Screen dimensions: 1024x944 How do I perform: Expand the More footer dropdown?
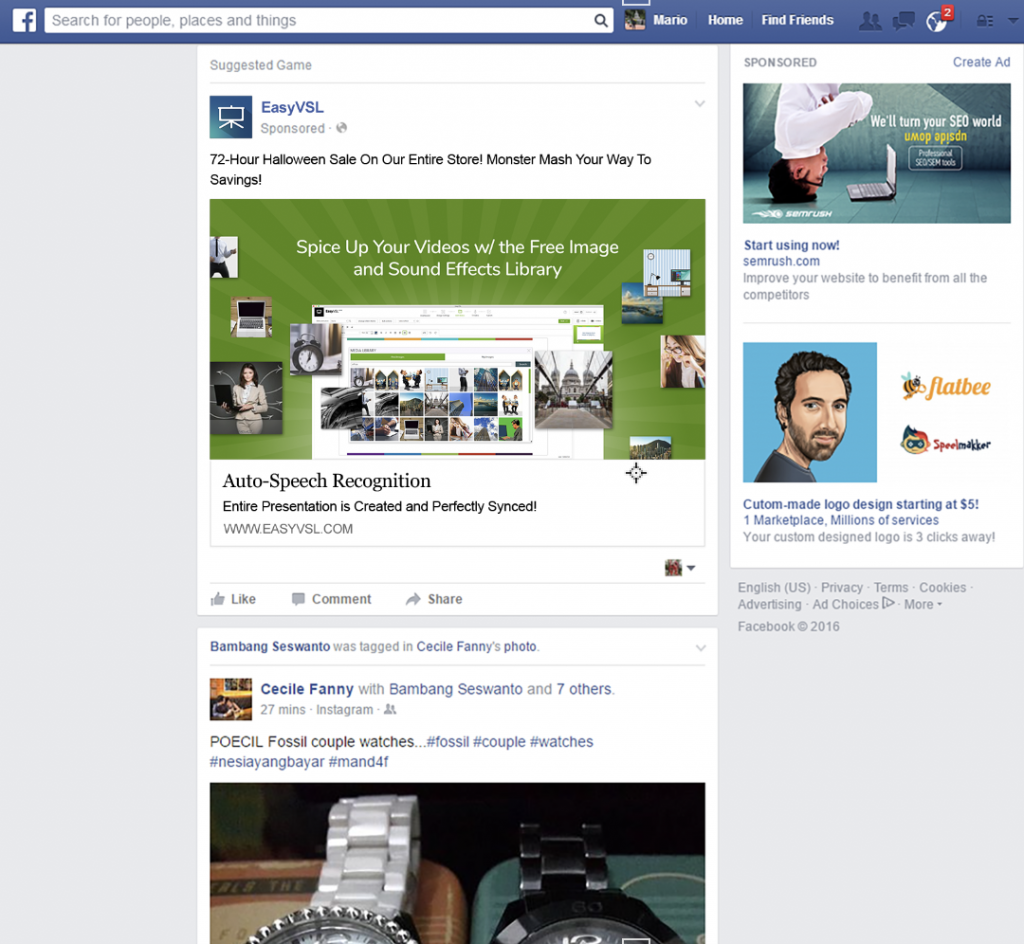(x=923, y=605)
